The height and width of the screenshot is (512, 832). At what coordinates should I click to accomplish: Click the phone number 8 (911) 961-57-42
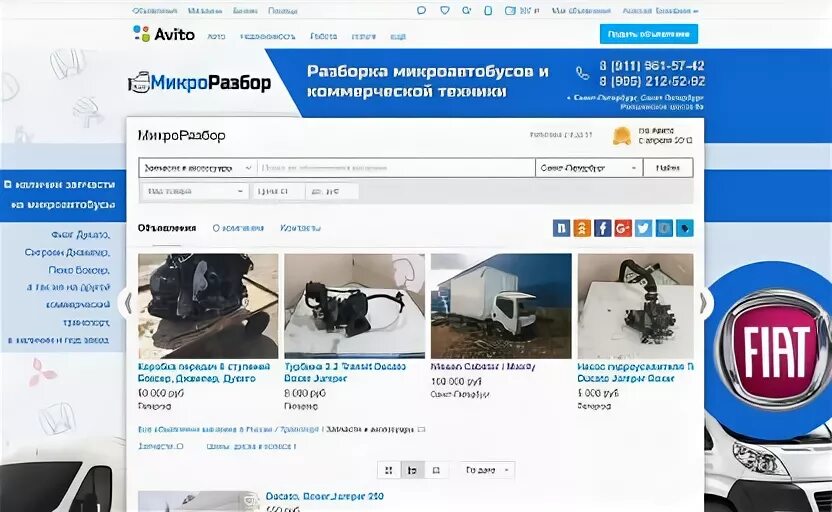[652, 66]
